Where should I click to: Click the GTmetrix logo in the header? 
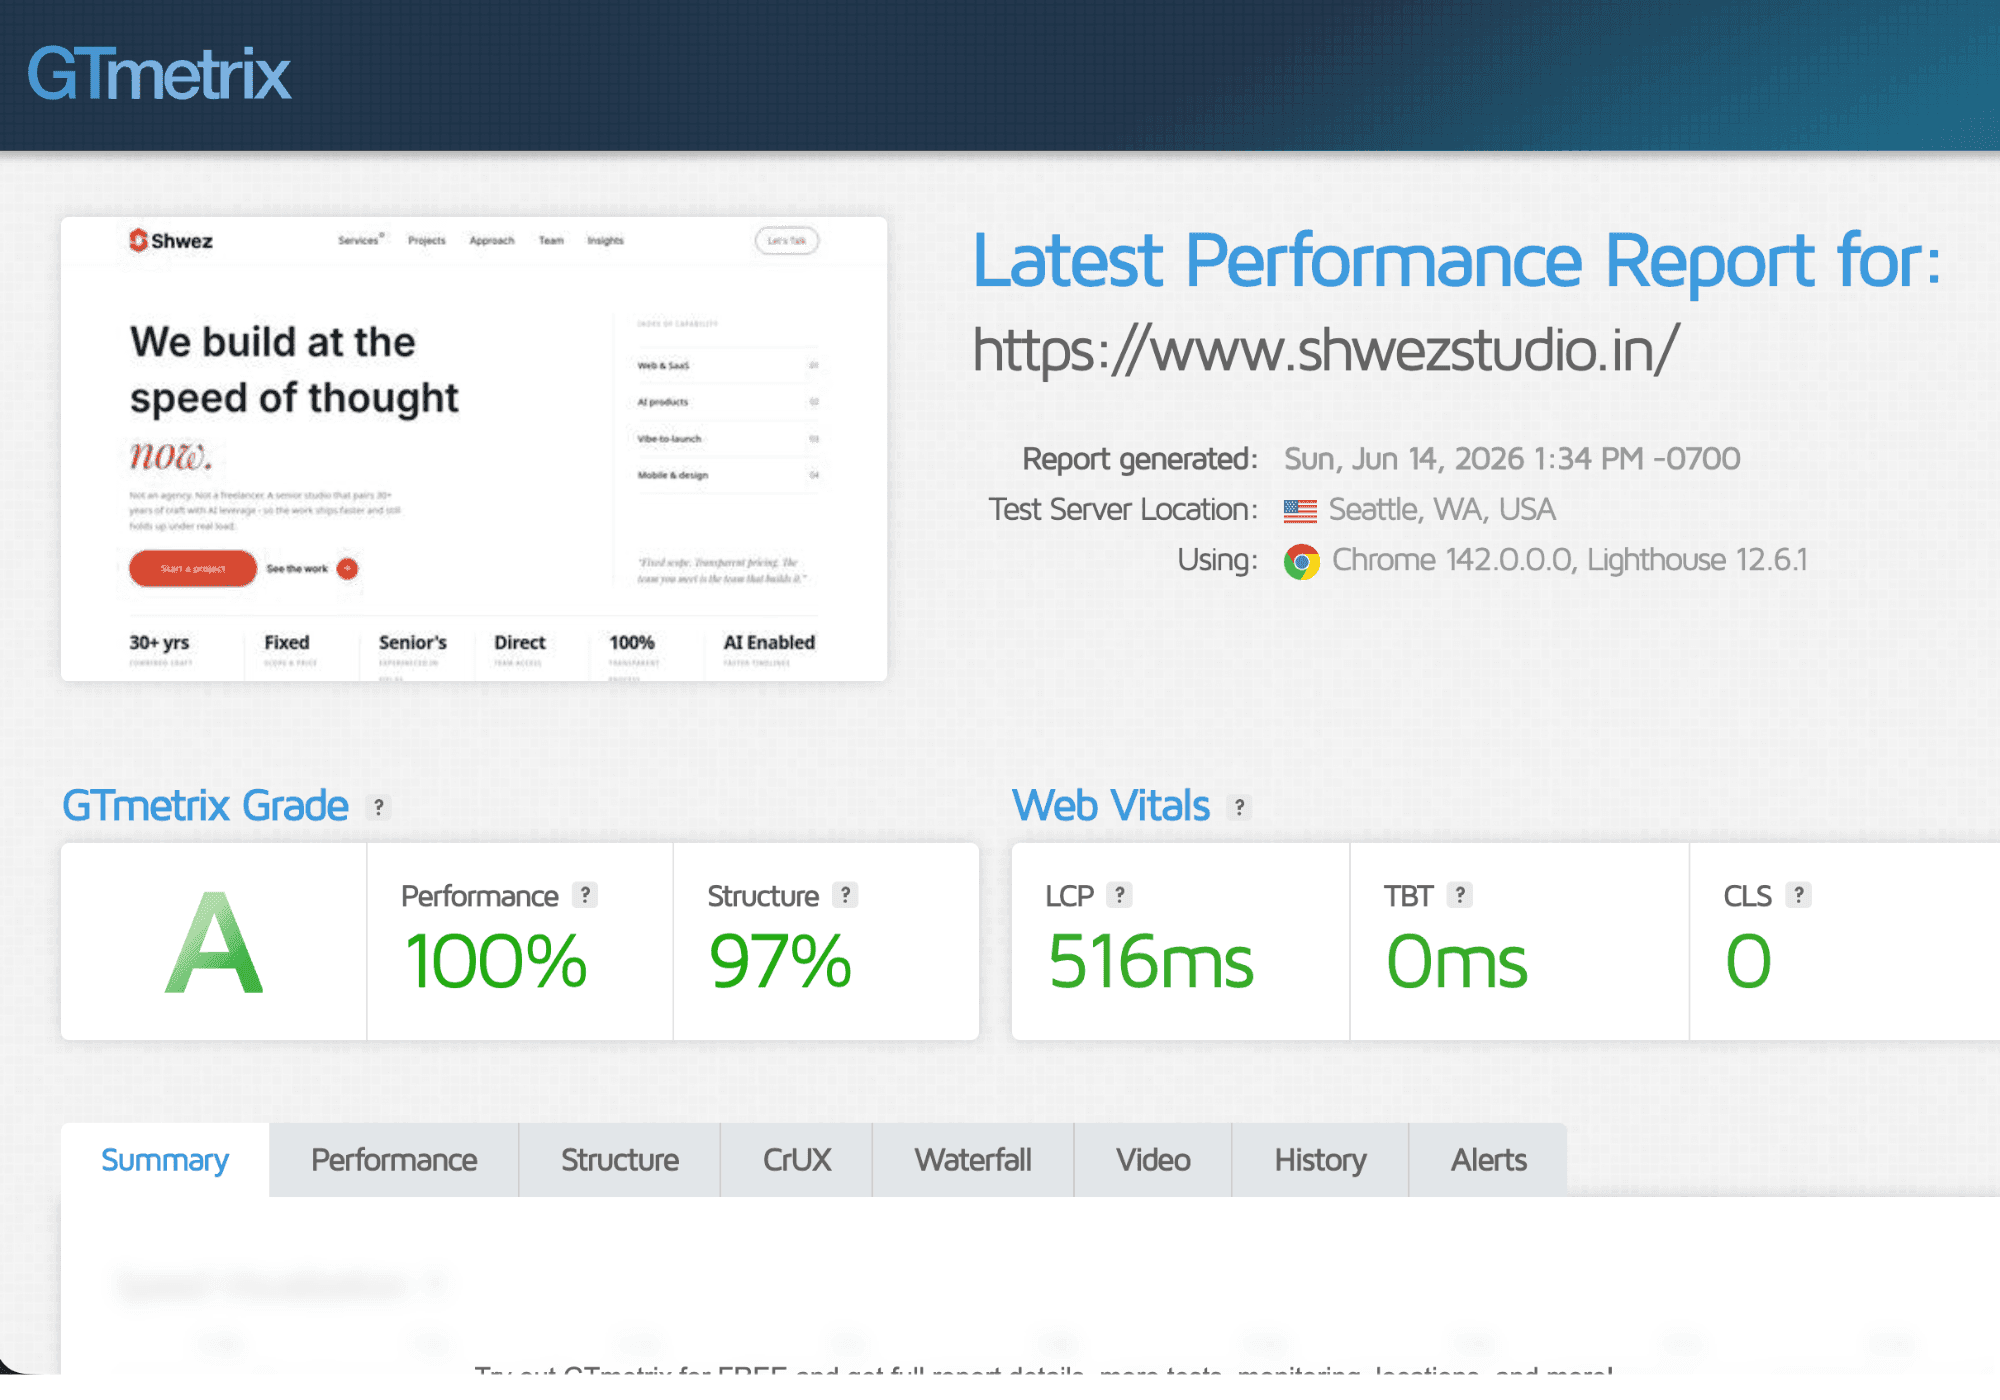[159, 75]
